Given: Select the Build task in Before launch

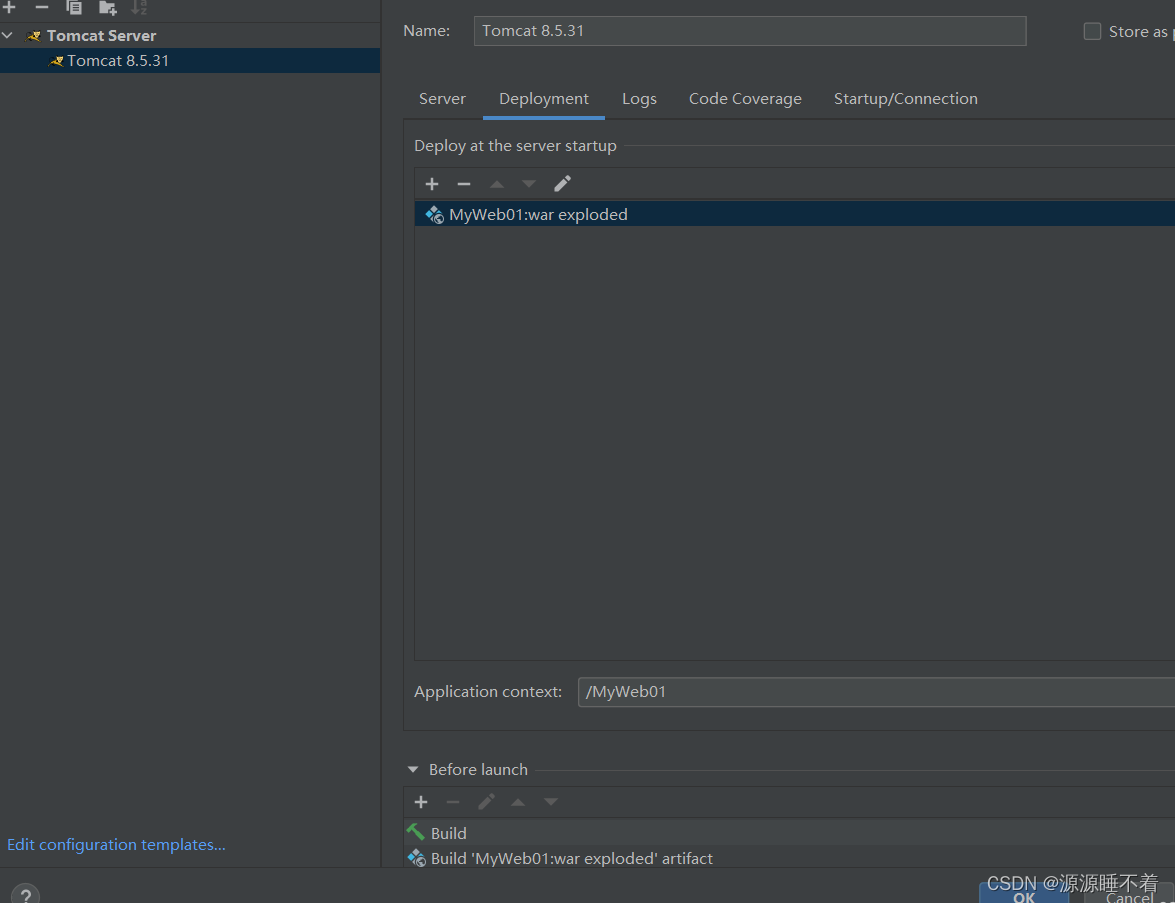Looking at the screenshot, I should pyautogui.click(x=789, y=833).
